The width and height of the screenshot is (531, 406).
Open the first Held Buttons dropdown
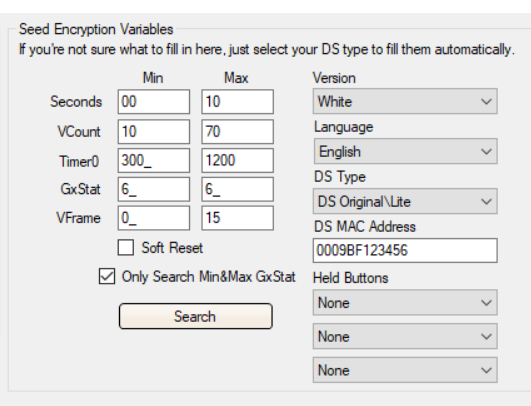[x=405, y=302]
